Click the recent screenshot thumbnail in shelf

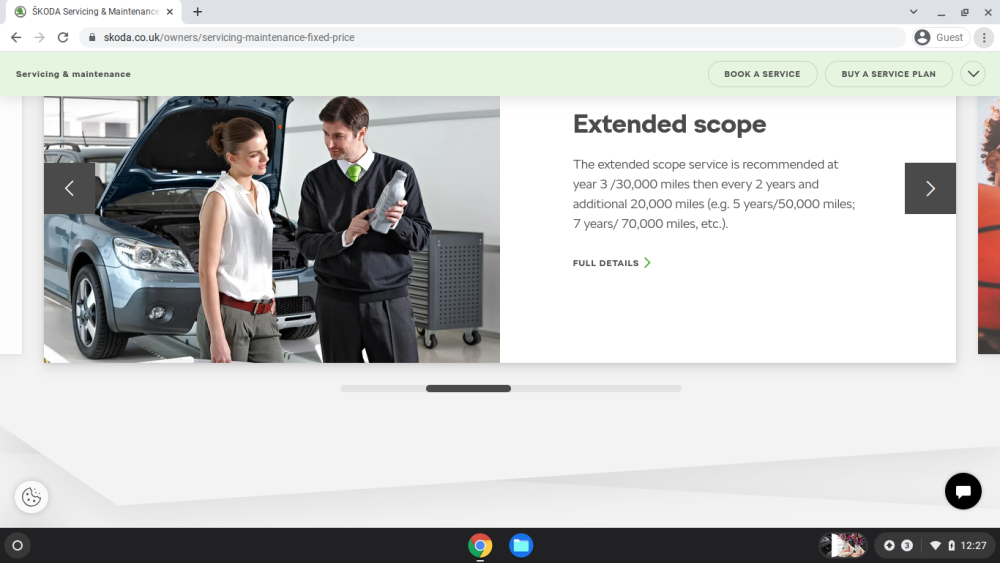842,546
